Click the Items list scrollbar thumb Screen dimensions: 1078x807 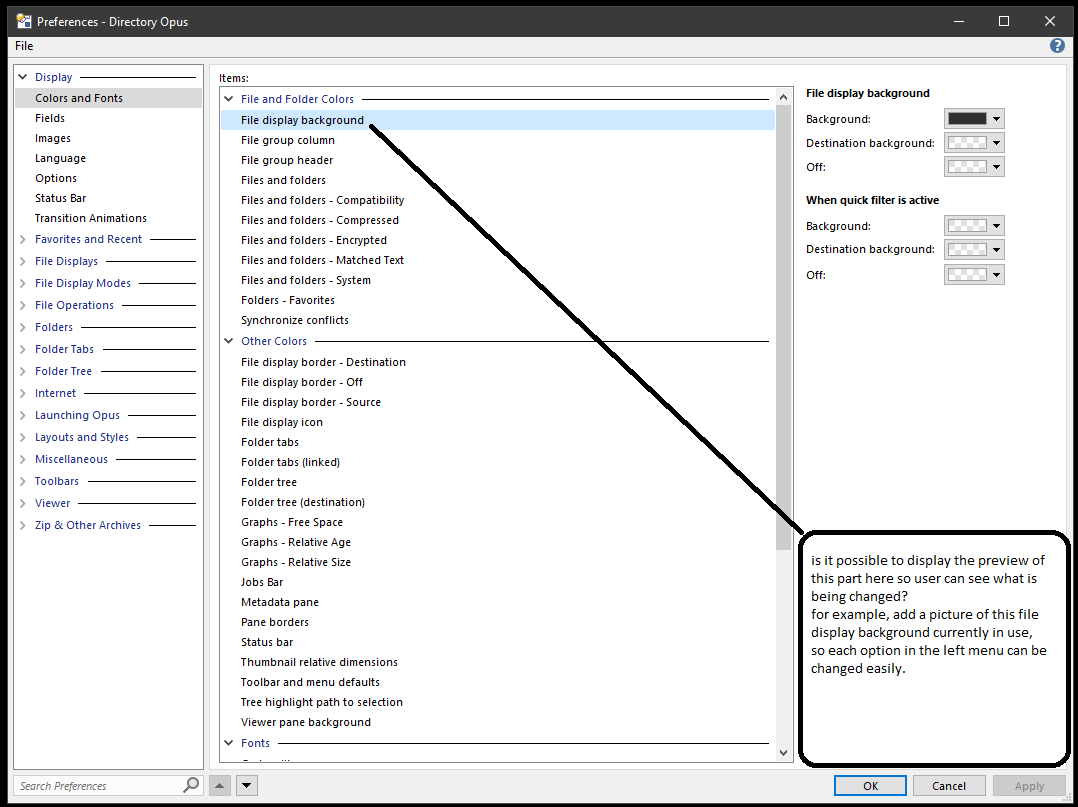(x=784, y=328)
